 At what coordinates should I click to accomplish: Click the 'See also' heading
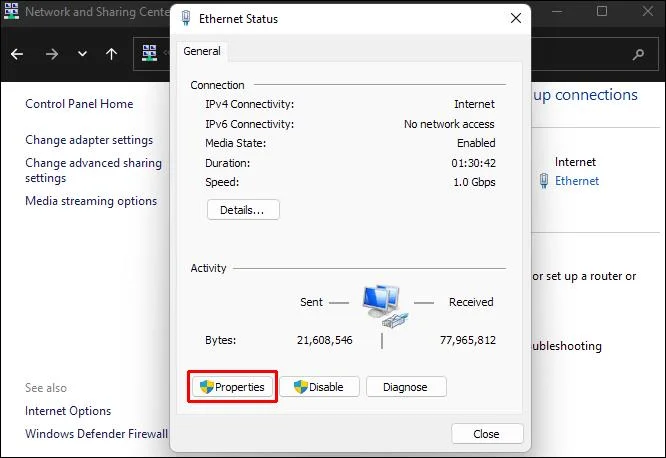(46, 388)
